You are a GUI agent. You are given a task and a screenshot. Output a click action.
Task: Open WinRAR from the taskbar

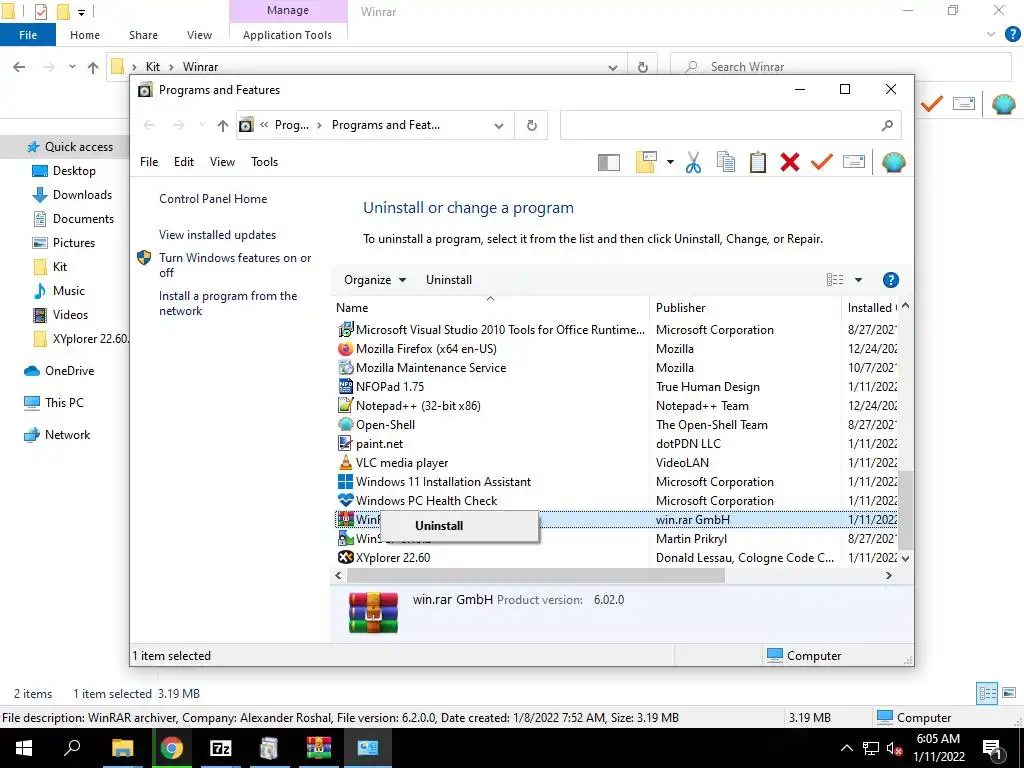coord(319,748)
